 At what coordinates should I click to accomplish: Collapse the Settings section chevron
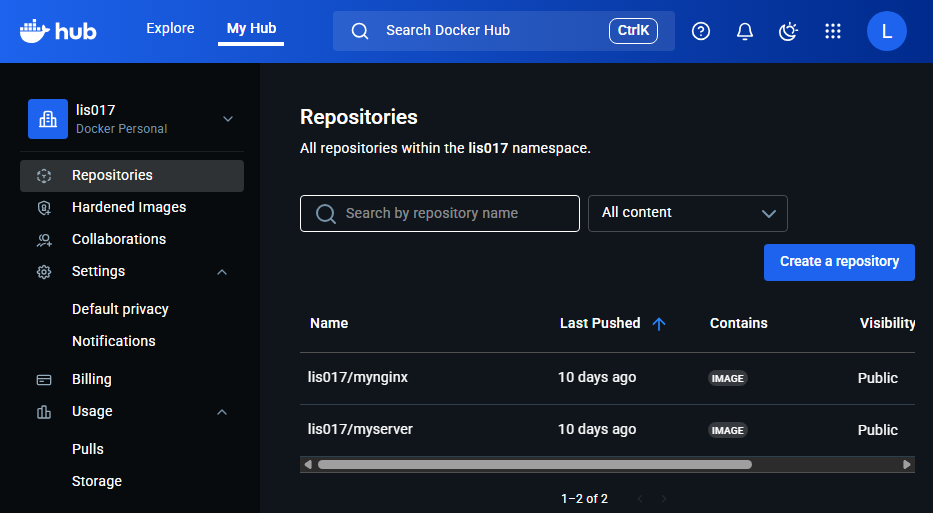222,272
